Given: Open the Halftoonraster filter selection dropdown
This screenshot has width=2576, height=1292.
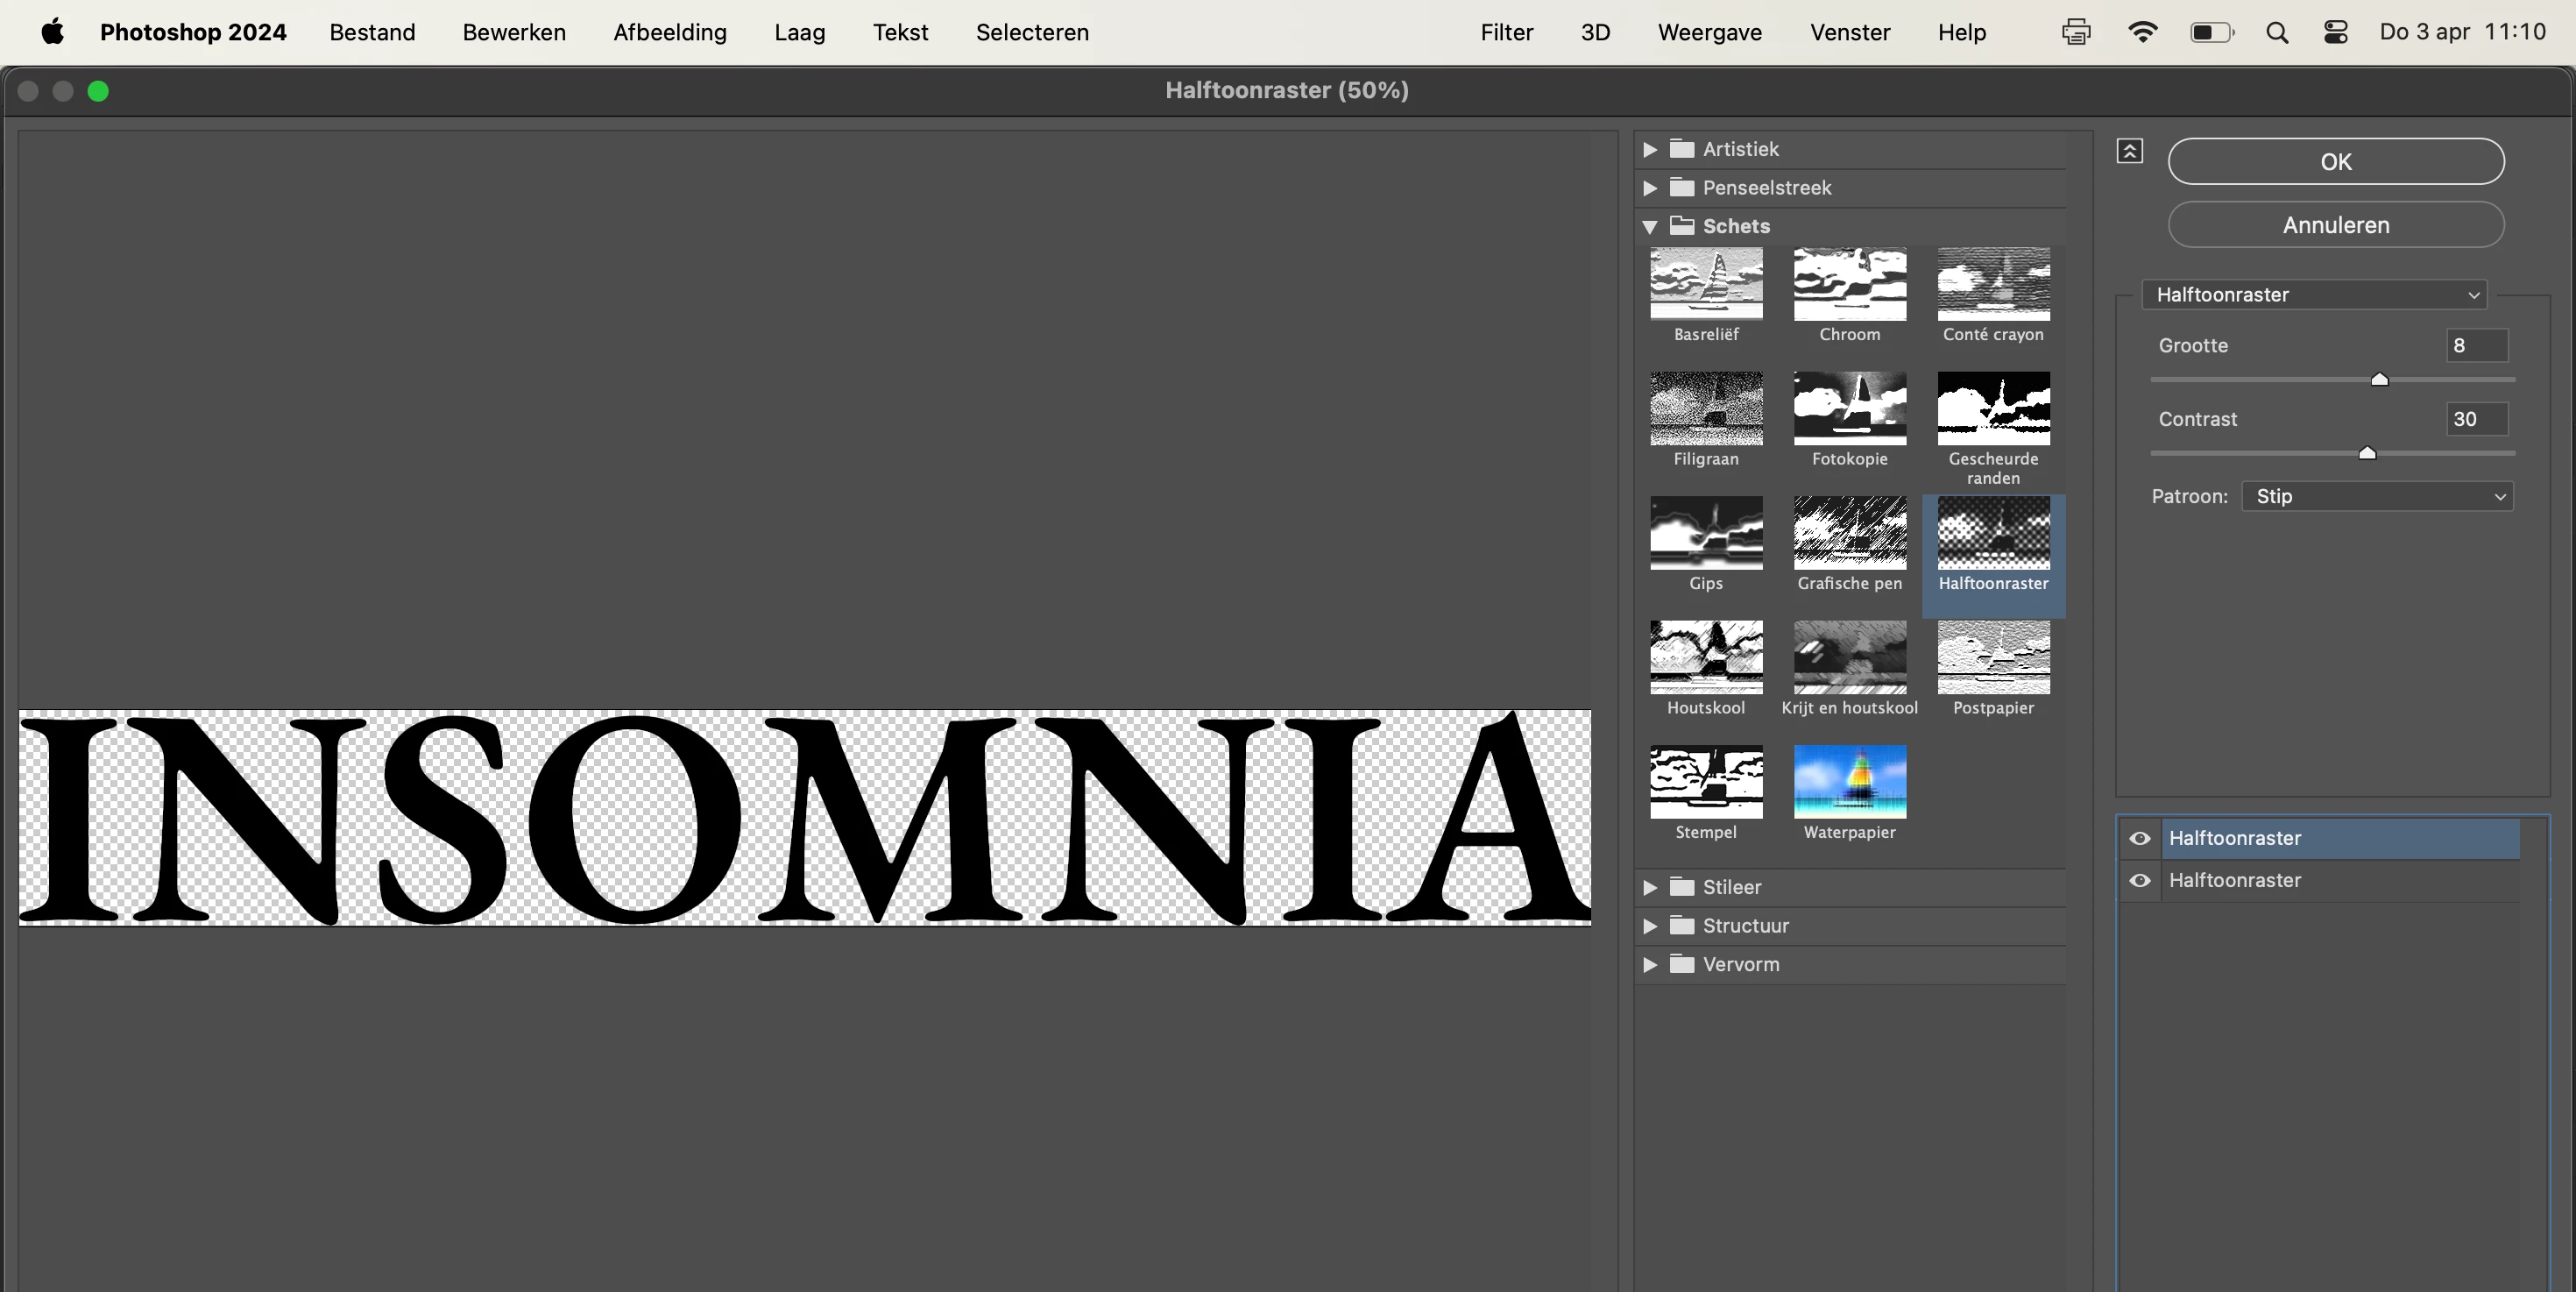Looking at the screenshot, I should (2314, 295).
